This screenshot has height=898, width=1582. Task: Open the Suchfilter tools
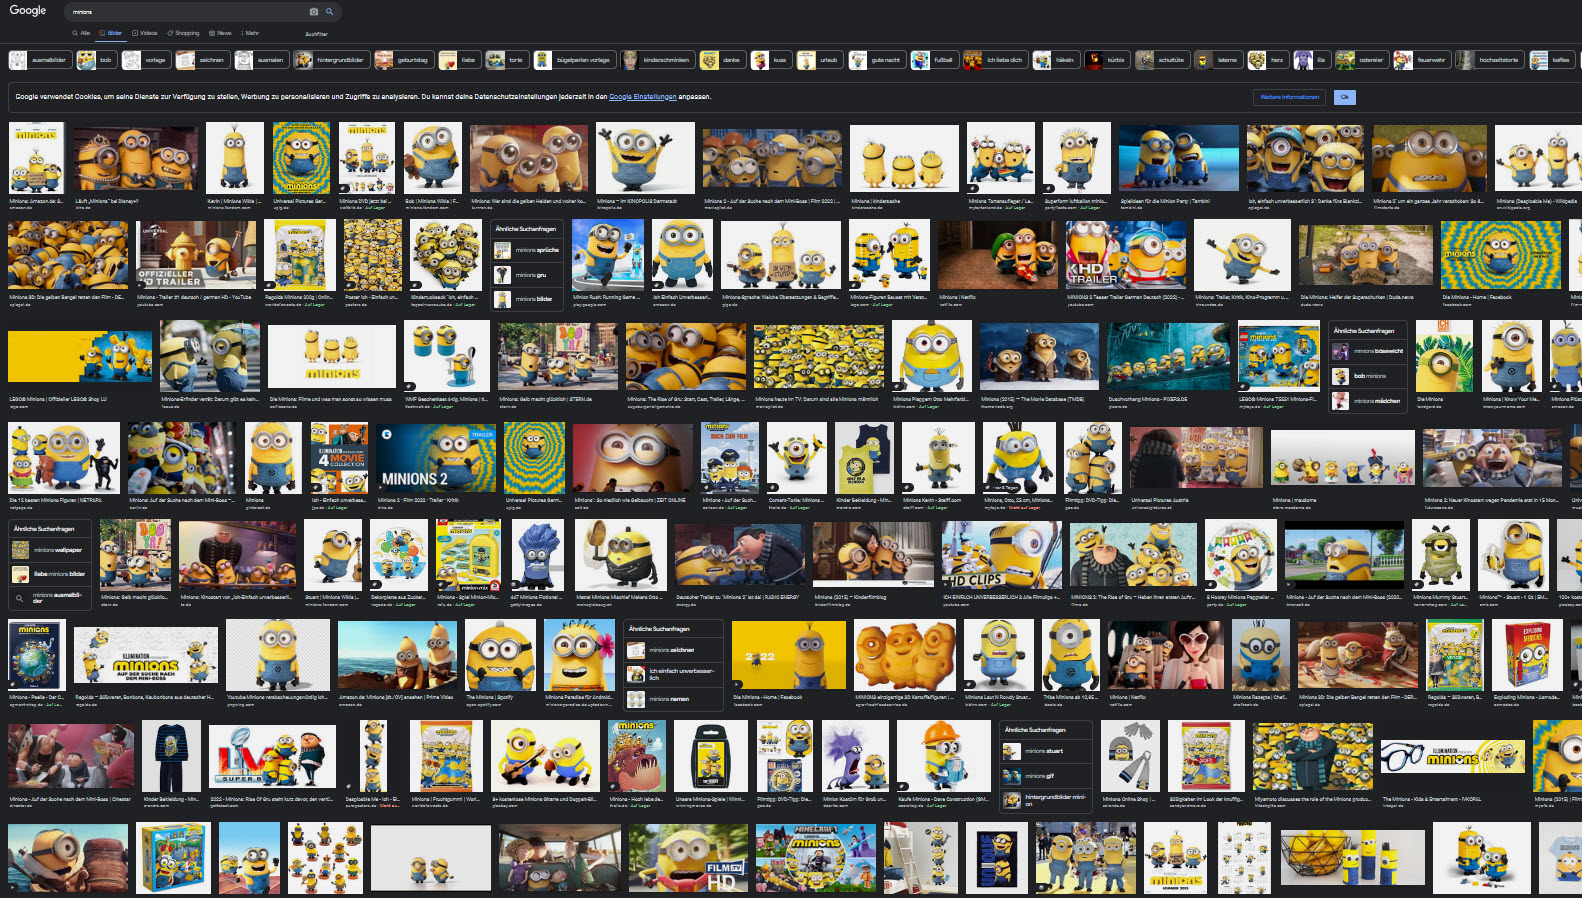pos(316,34)
